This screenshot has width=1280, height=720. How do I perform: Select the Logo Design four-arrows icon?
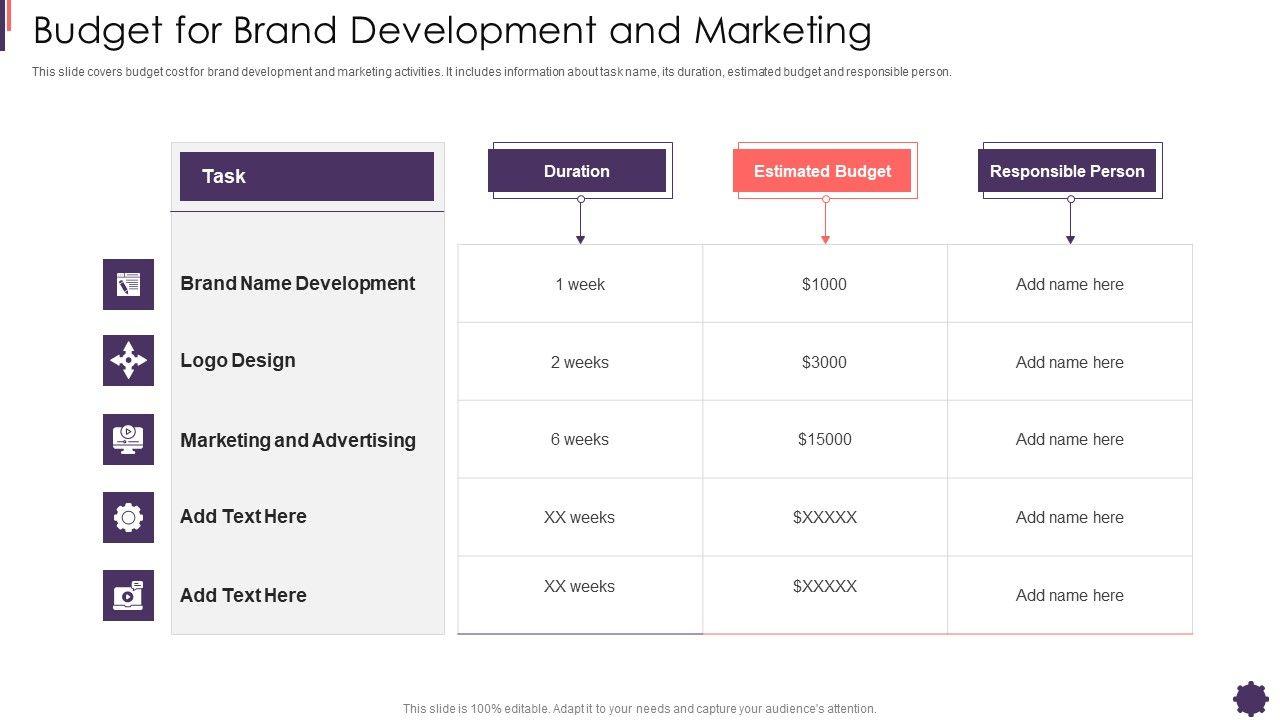tap(128, 361)
